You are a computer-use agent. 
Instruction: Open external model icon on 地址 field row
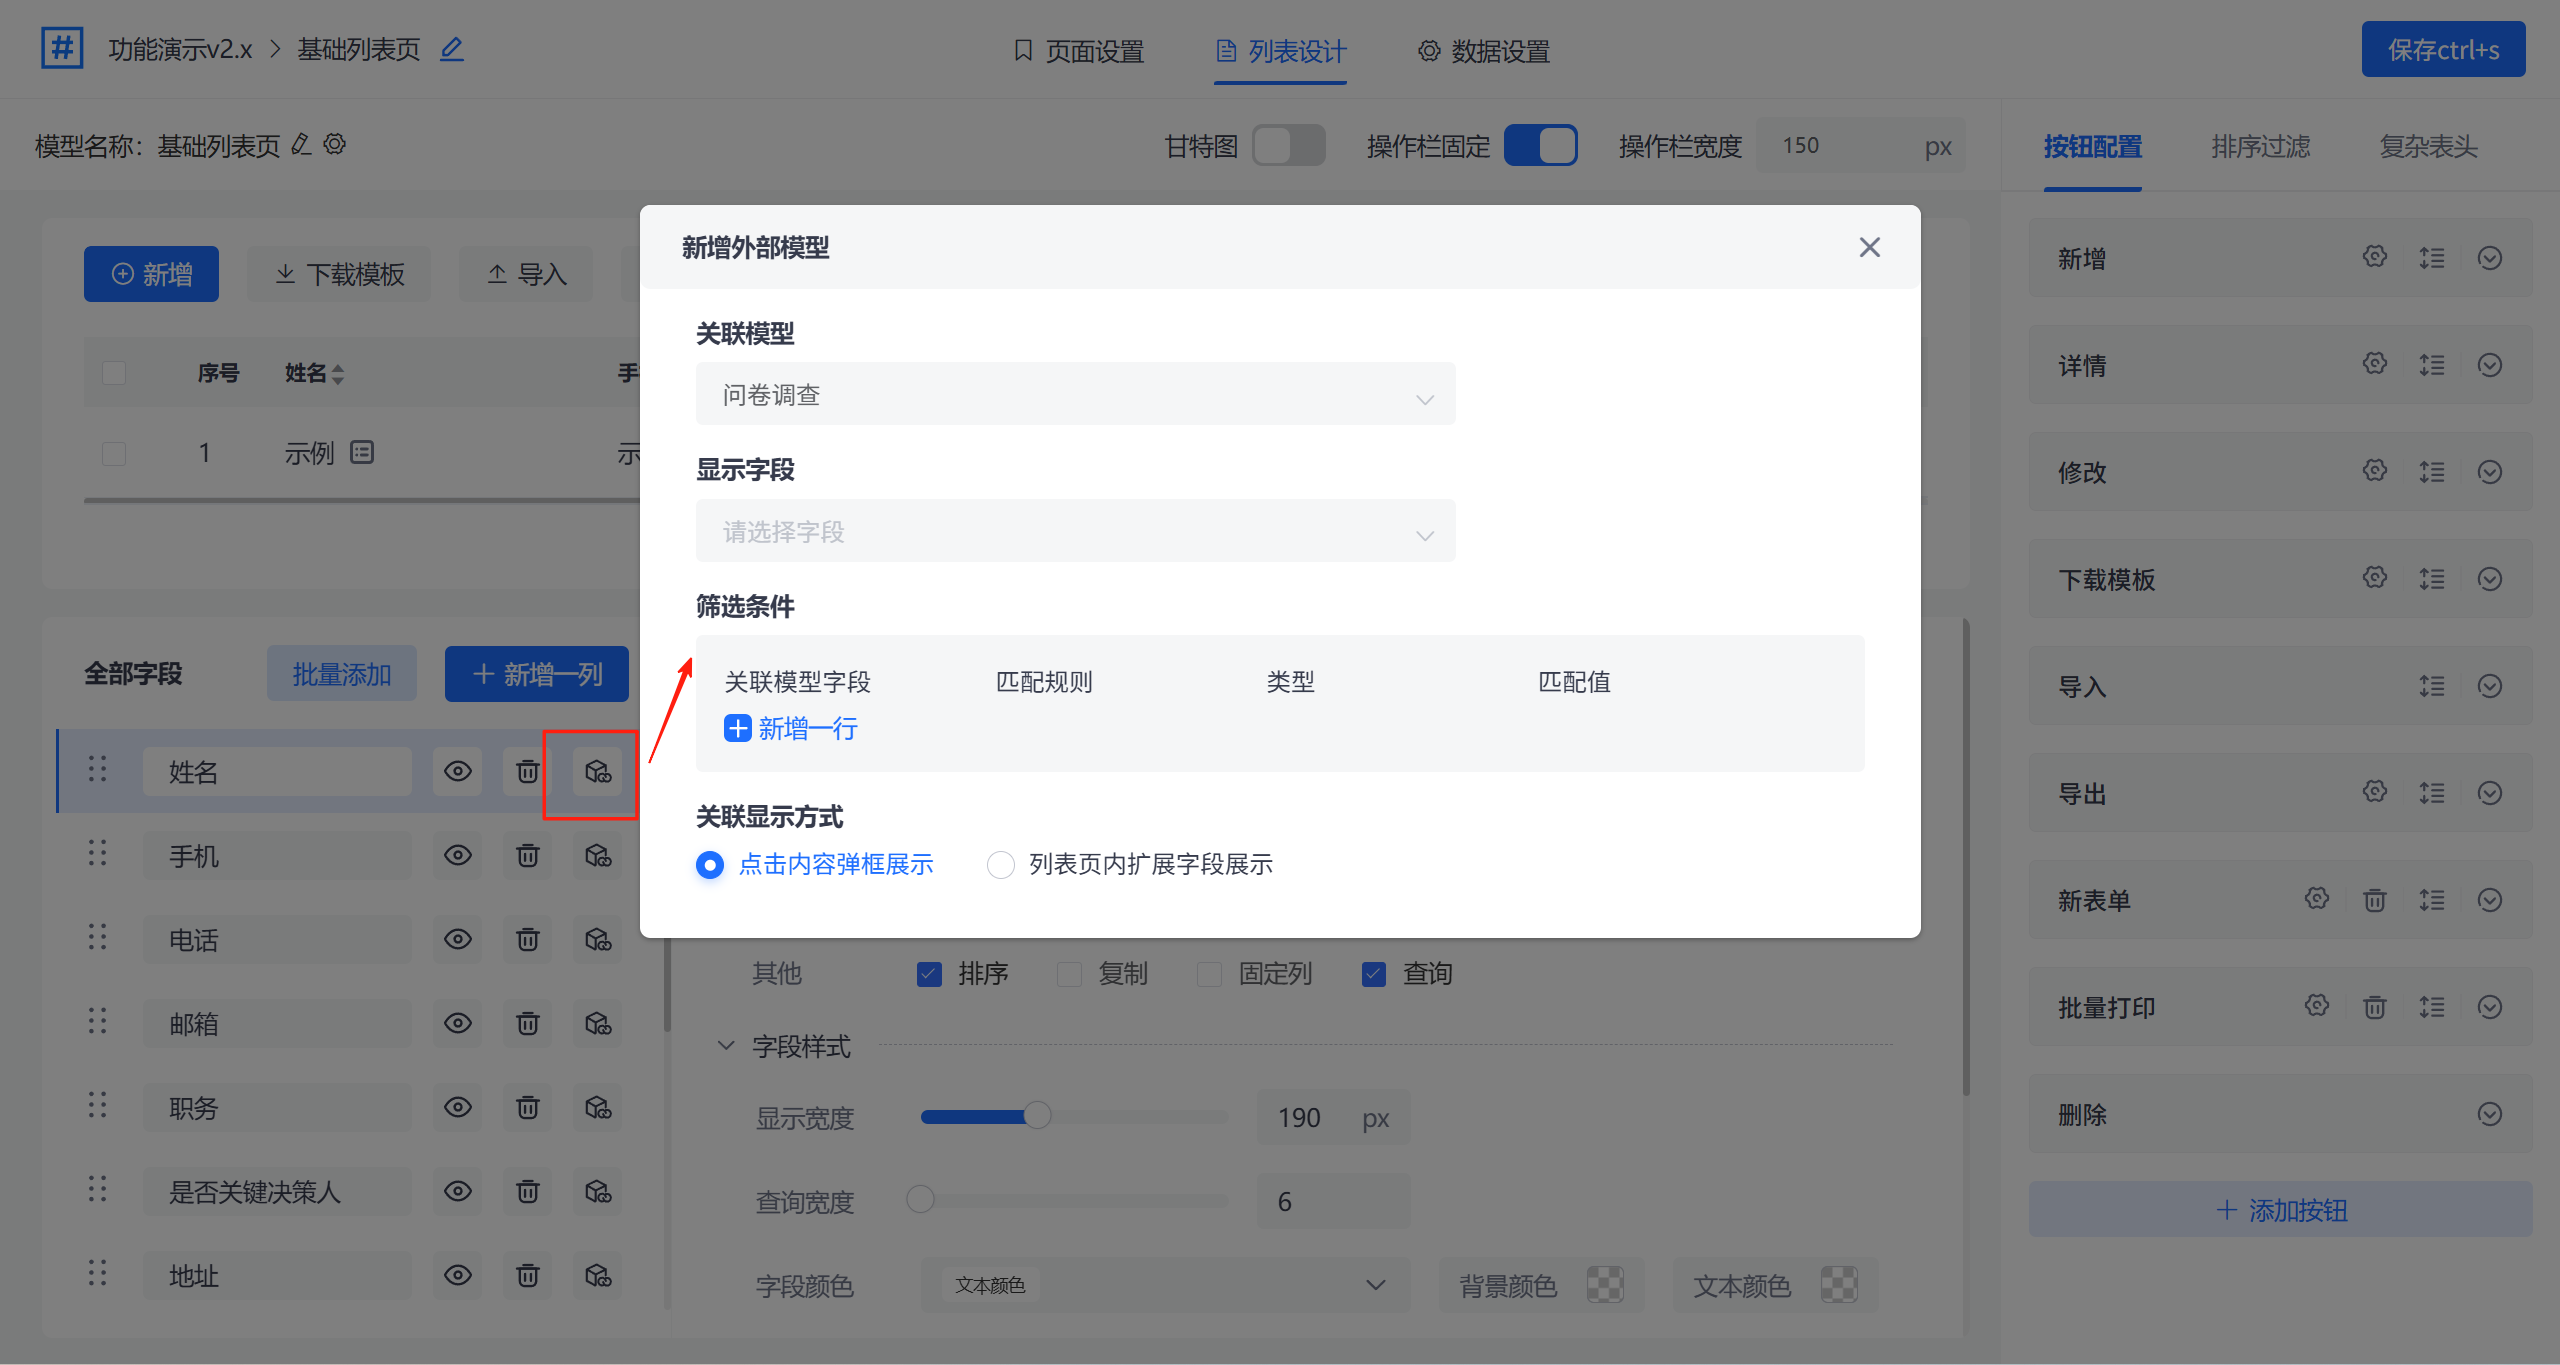597,1276
